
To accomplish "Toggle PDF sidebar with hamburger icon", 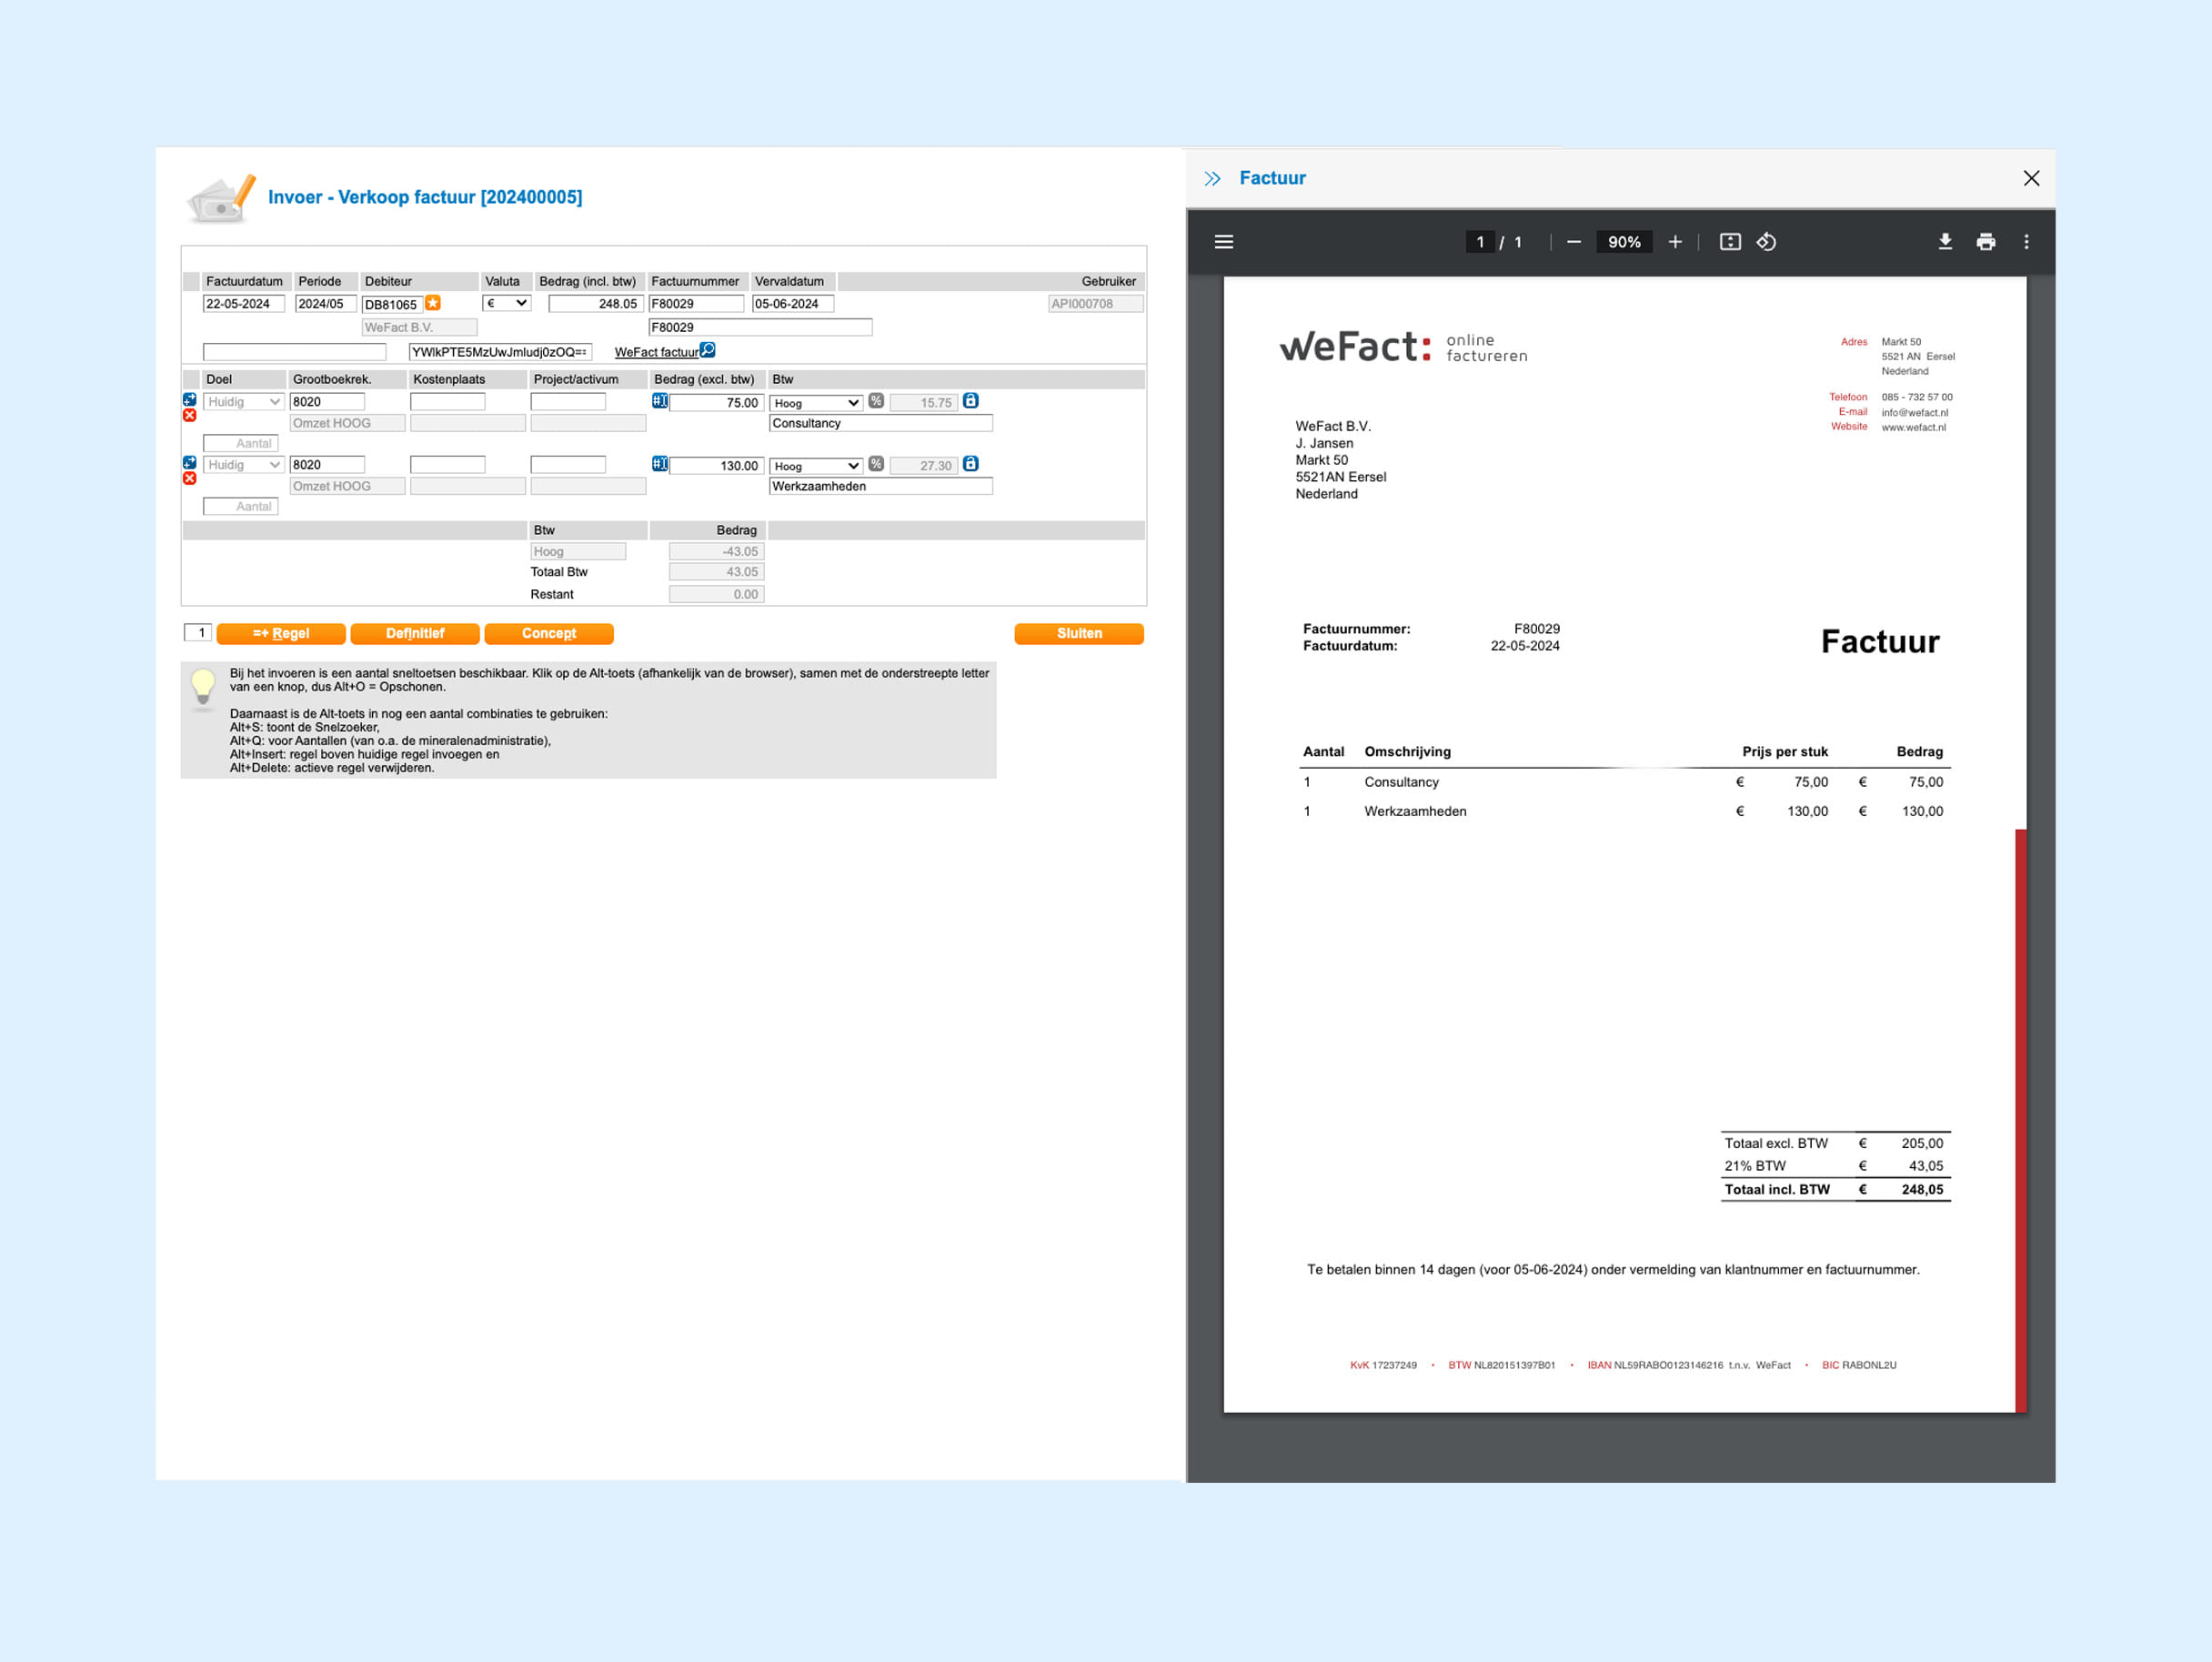I will pyautogui.click(x=1224, y=242).
